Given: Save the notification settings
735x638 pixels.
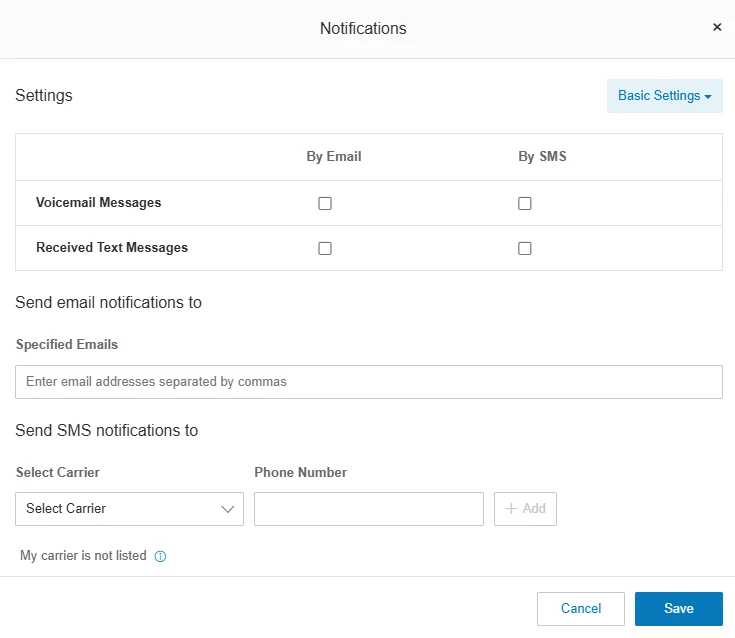Looking at the screenshot, I should [678, 609].
